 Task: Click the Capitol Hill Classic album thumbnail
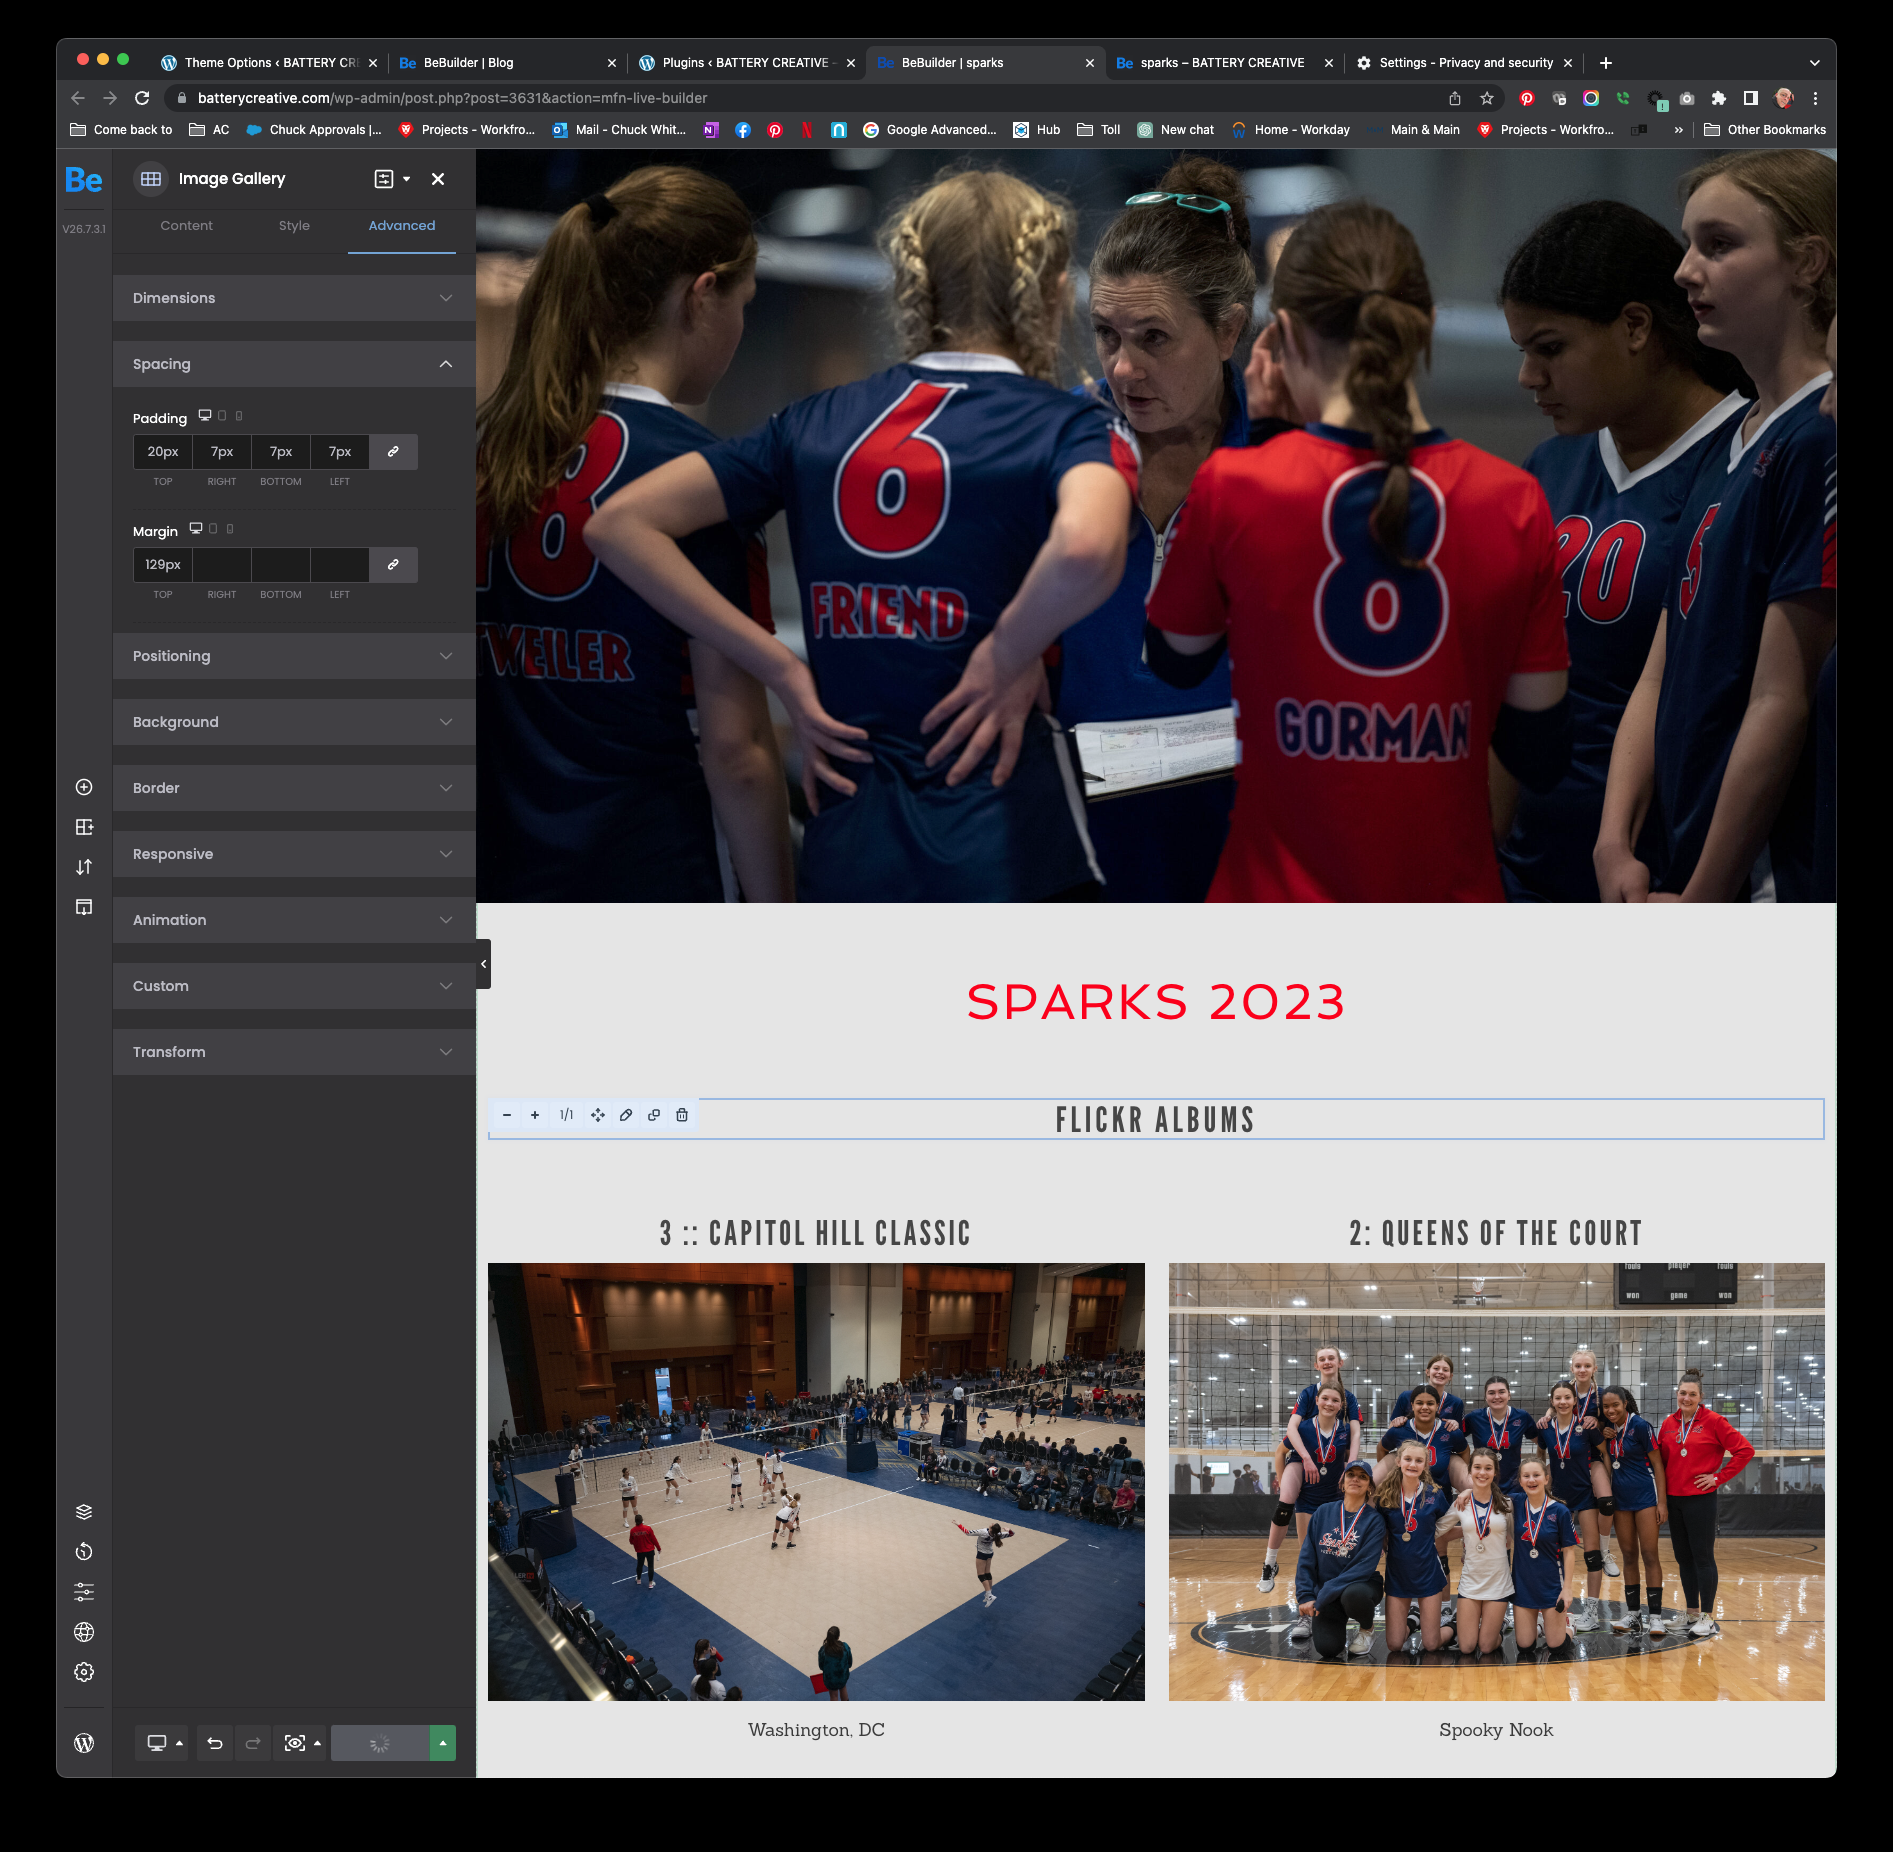pos(816,1482)
